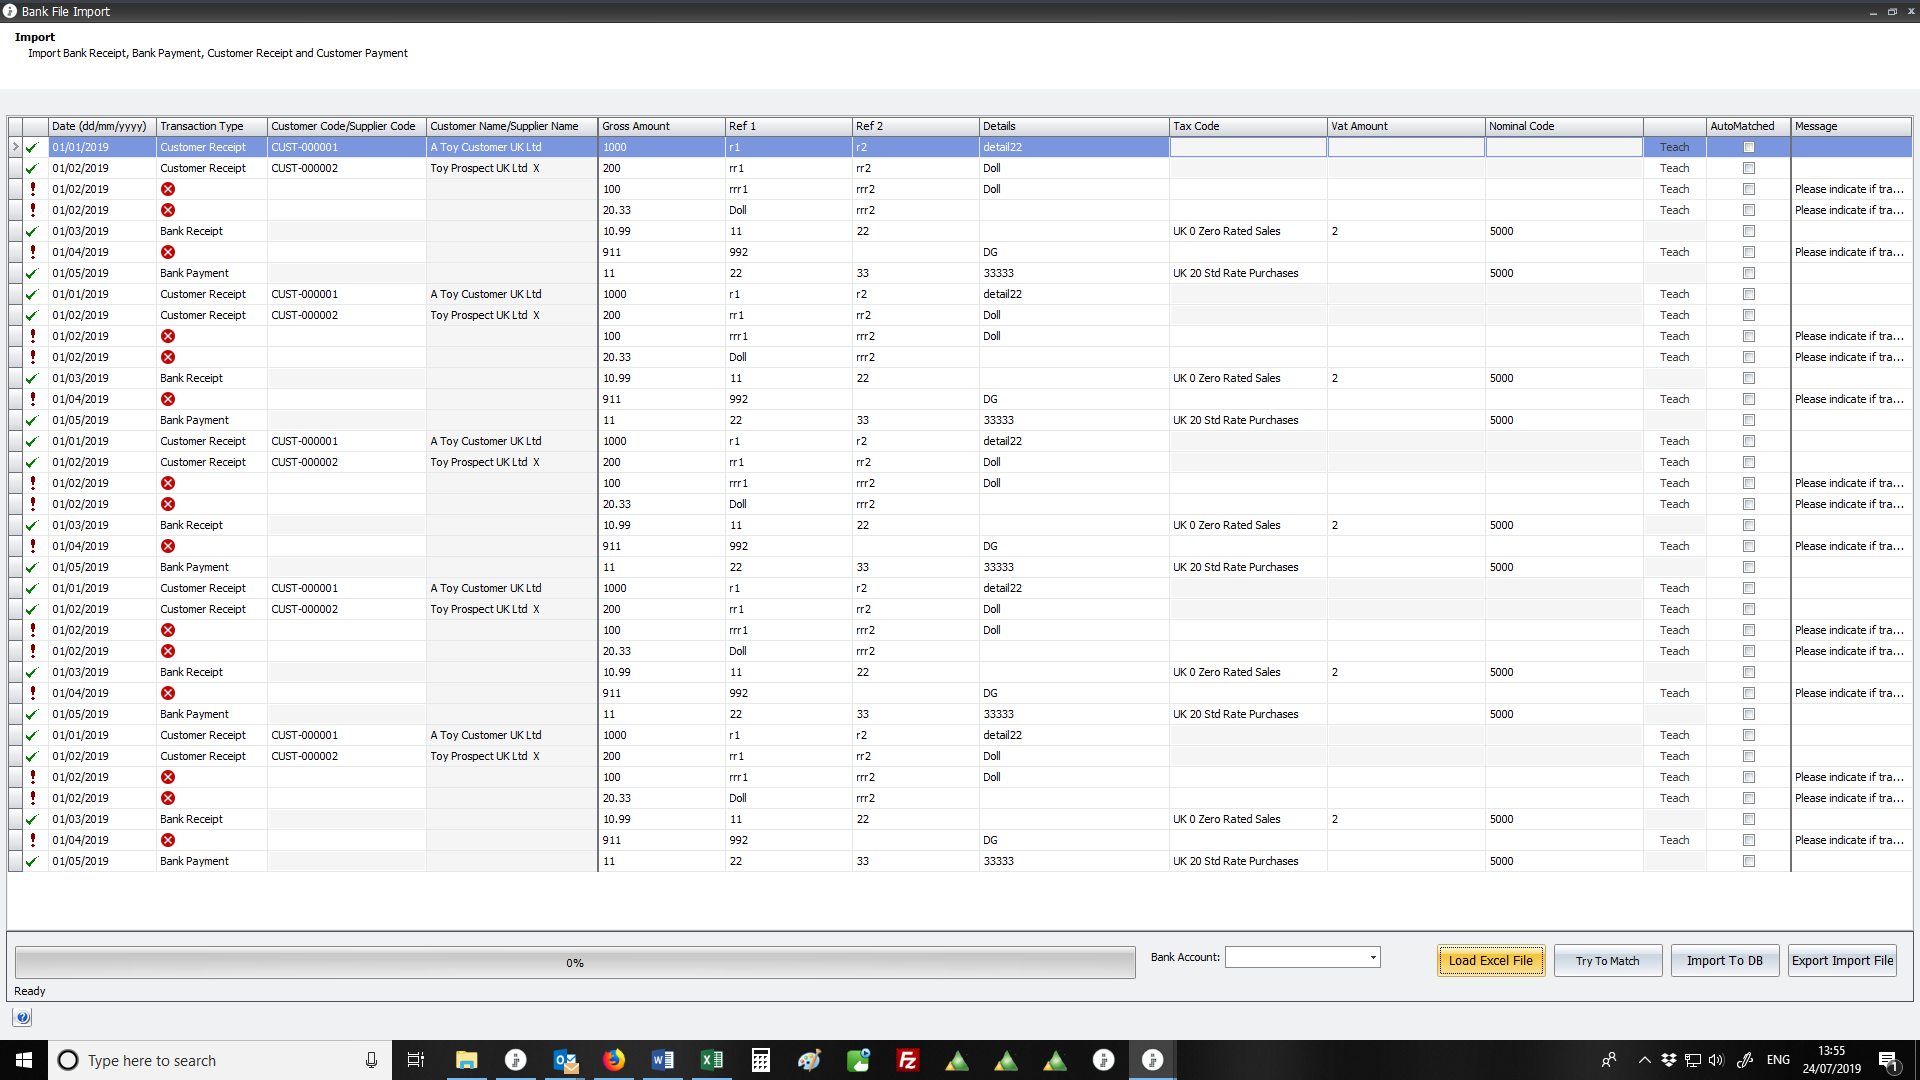Click the Import To DB button
Viewport: 1920px width, 1080px height.
[x=1724, y=960]
